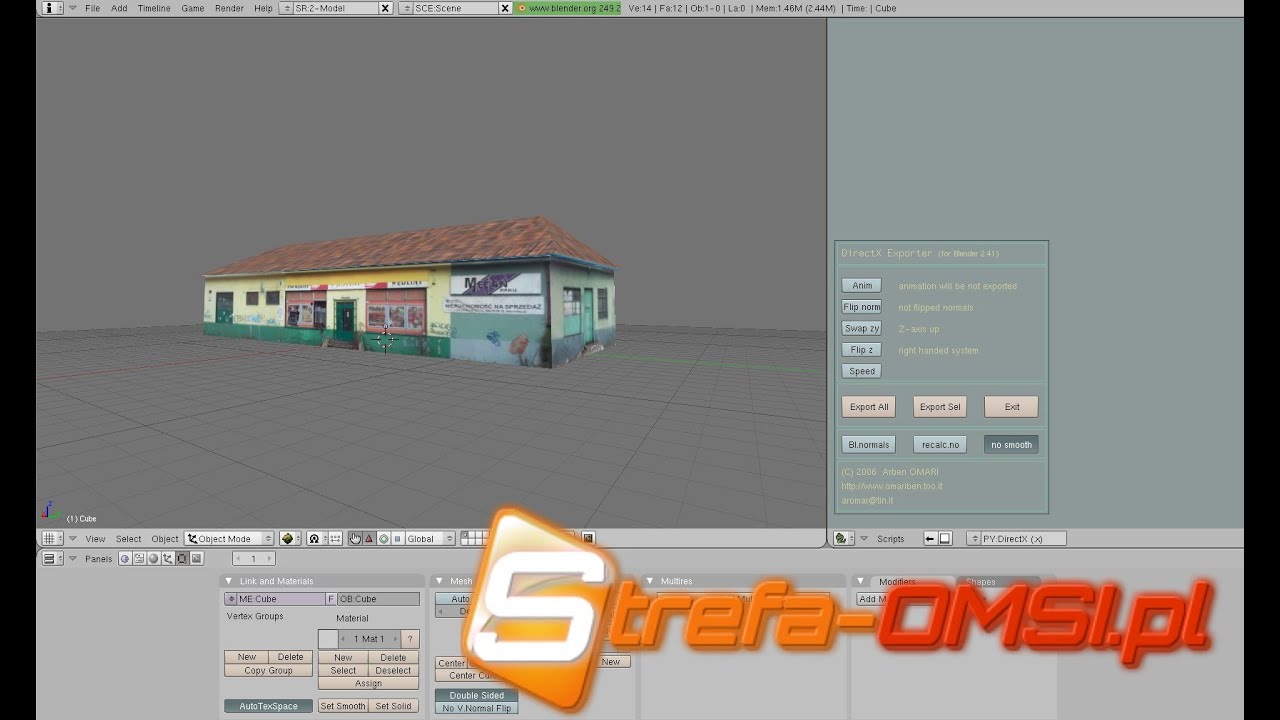The width and height of the screenshot is (1280, 720).
Task: Toggle the Swap zy option
Action: (x=861, y=328)
